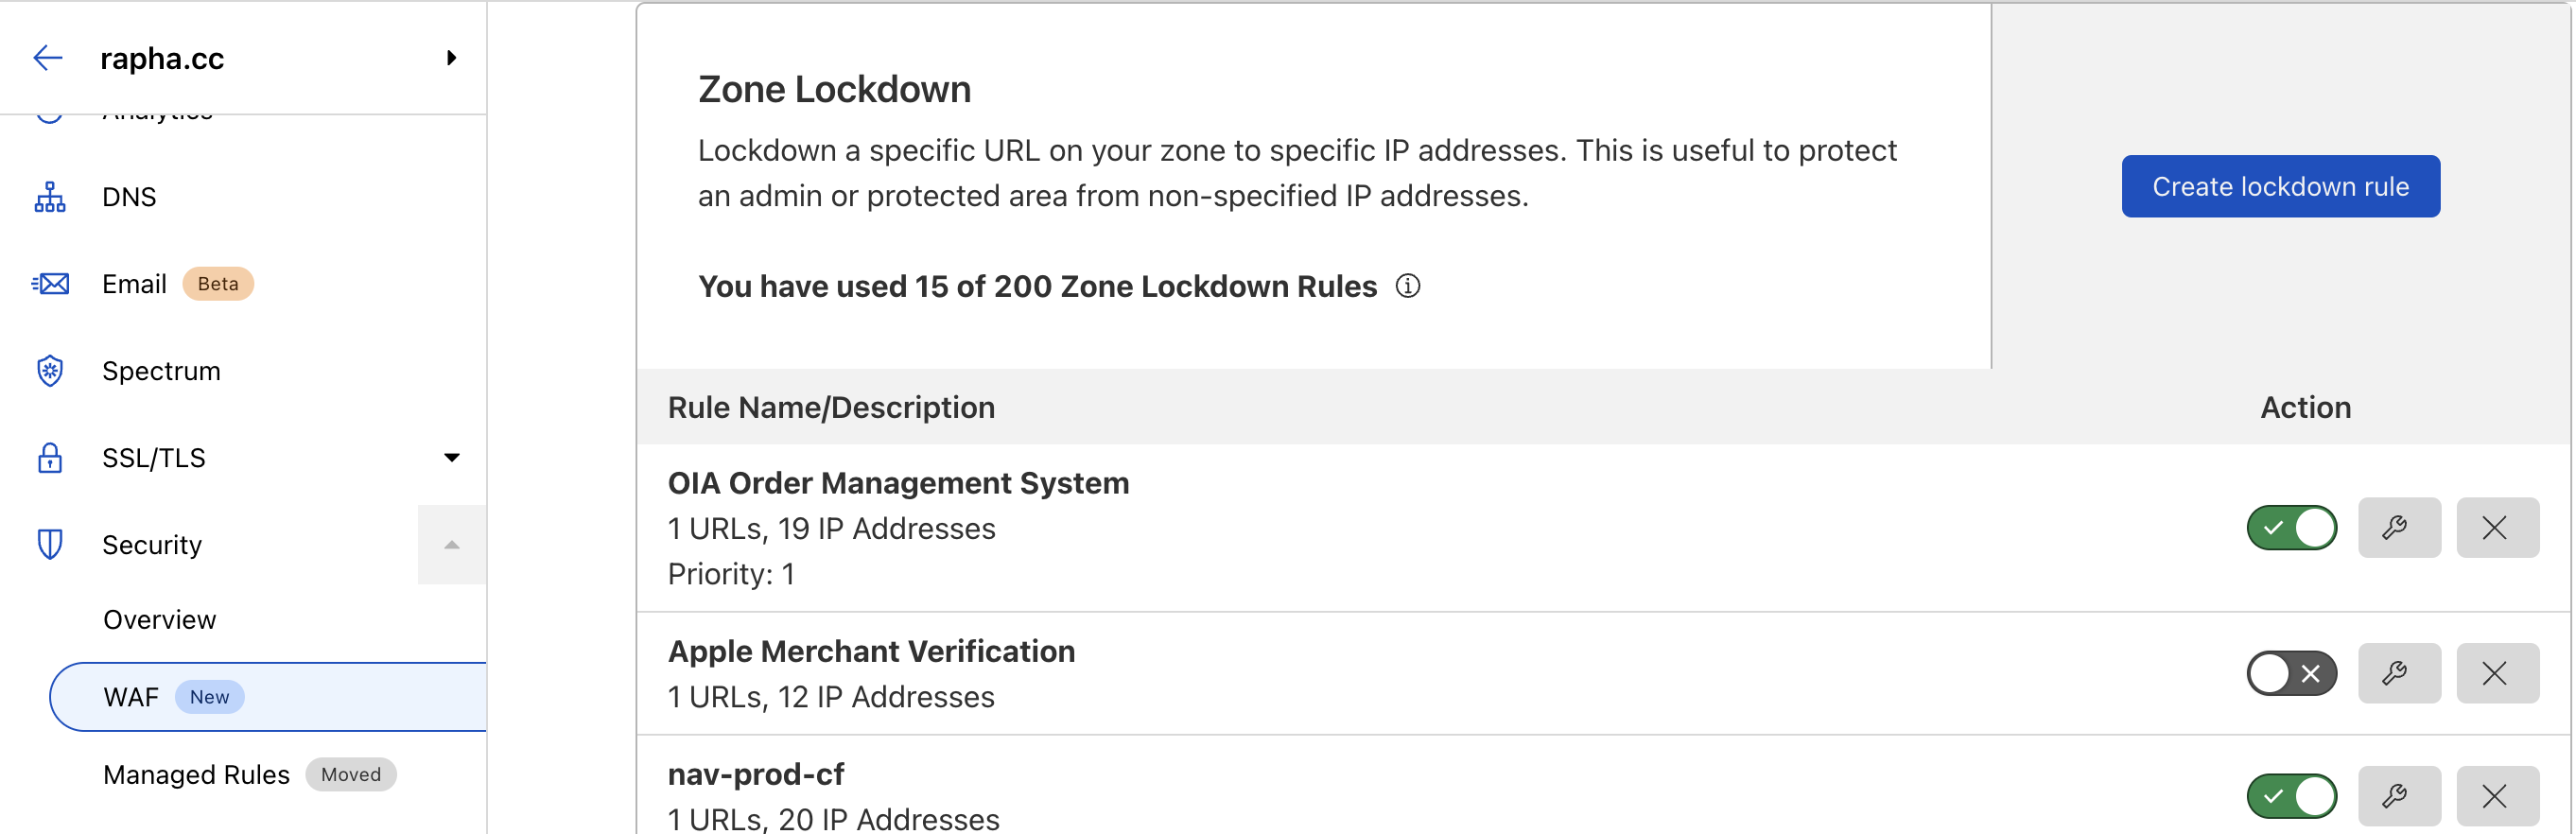This screenshot has width=2576, height=834.
Task: Turn off the nav-prod-cf rule toggle
Action: 2291,796
